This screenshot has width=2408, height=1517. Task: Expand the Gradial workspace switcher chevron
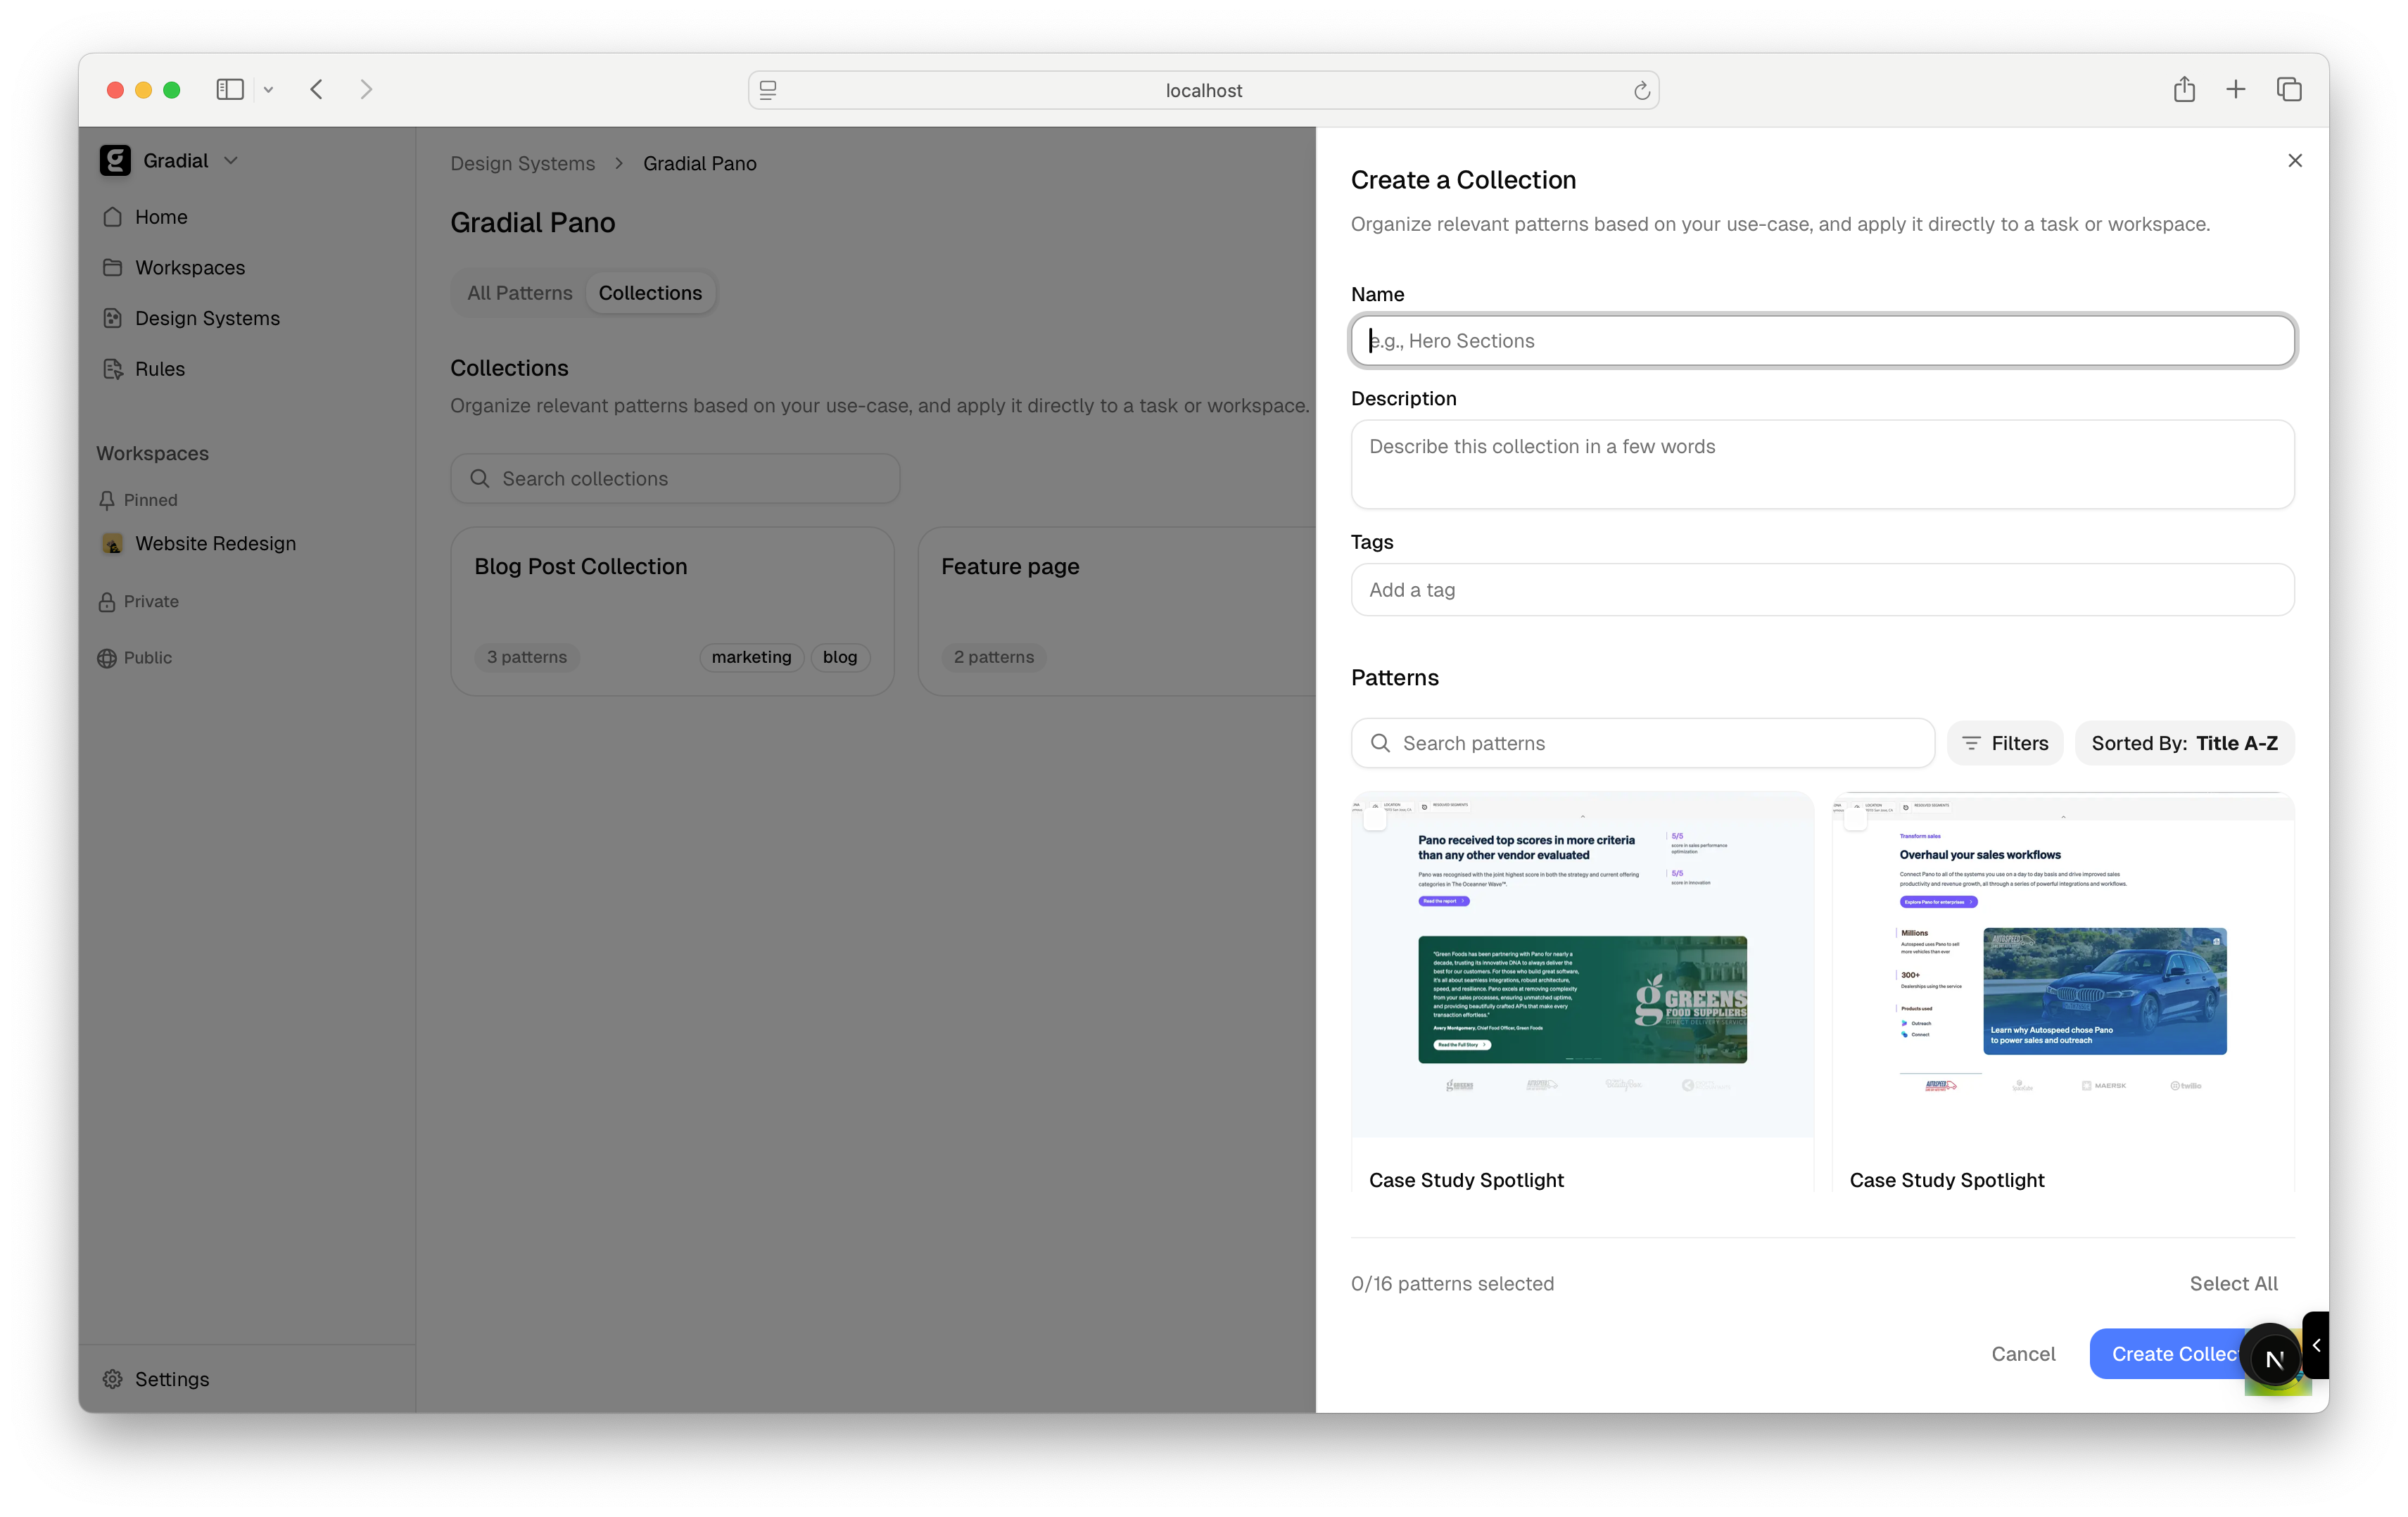(231, 160)
